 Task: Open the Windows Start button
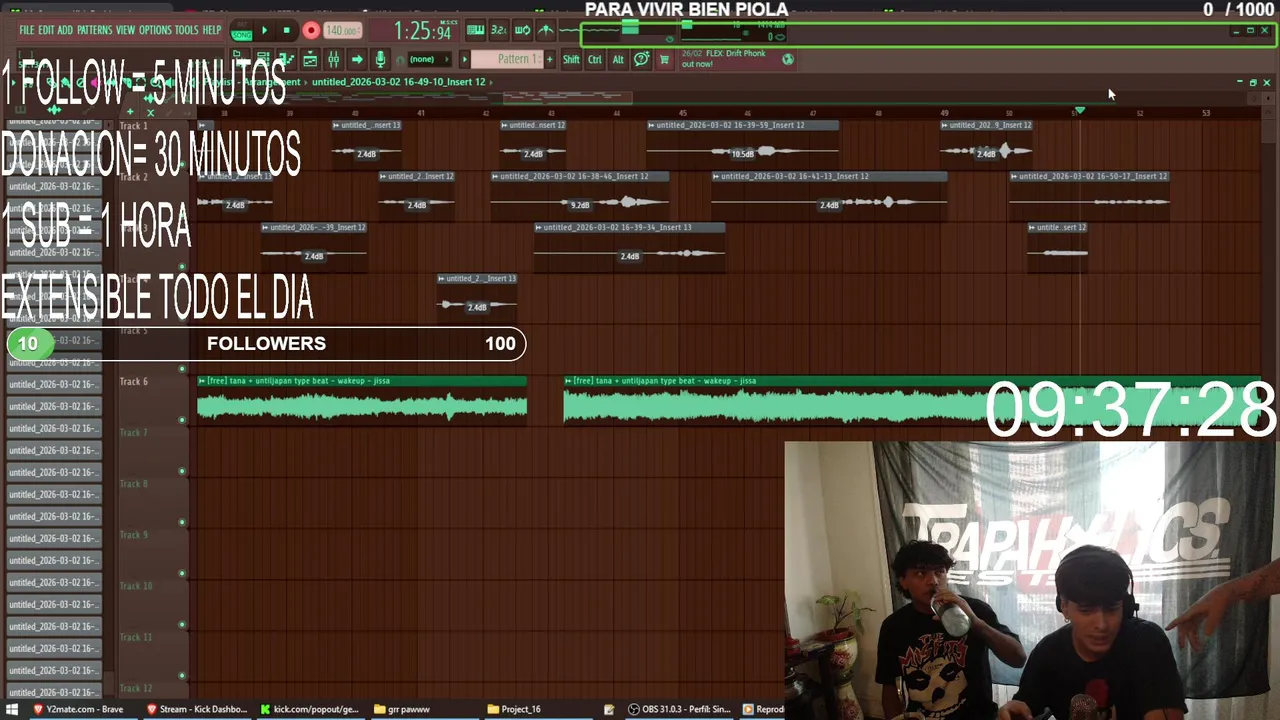(x=13, y=709)
